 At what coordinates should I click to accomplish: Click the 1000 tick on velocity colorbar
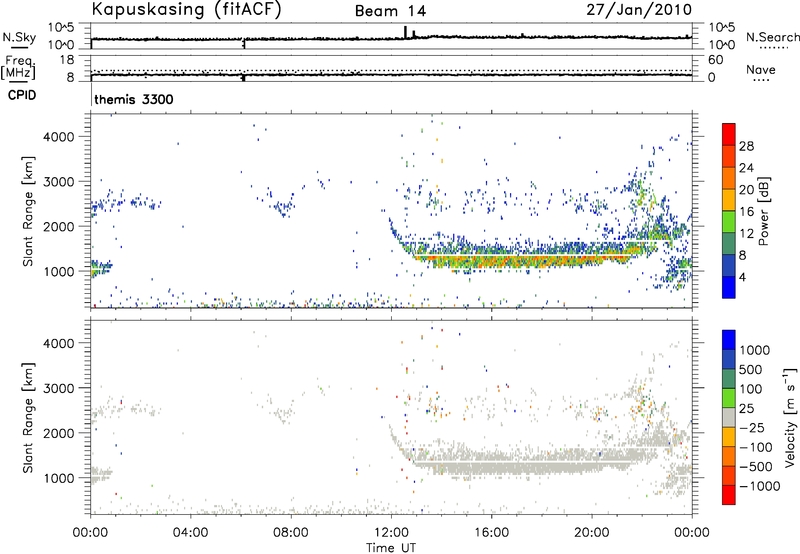coord(755,350)
